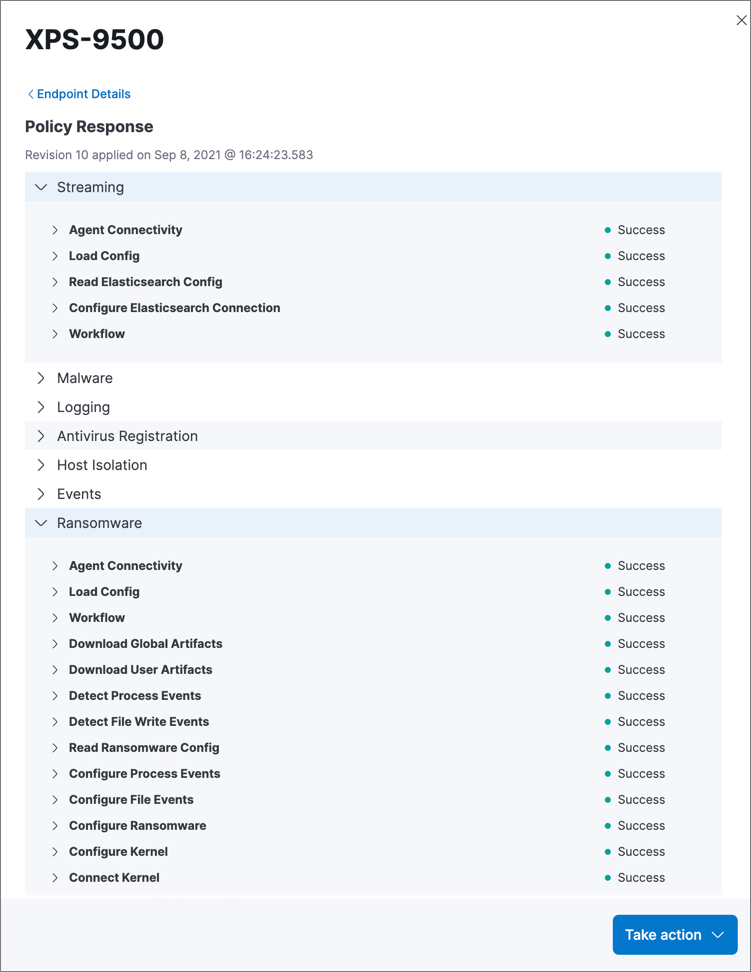Open the Take action menu

[x=675, y=934]
